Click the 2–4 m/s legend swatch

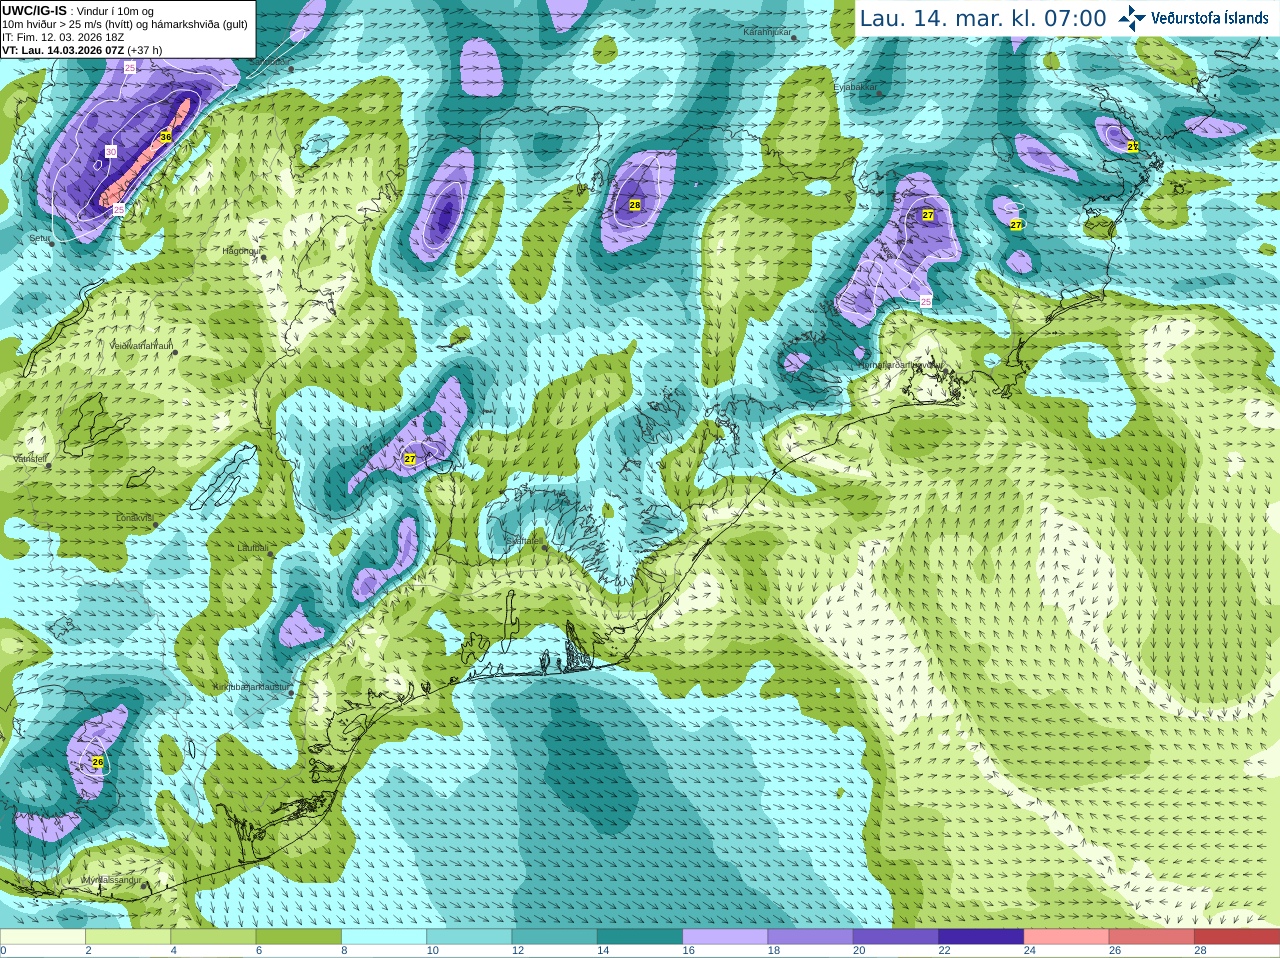coord(128,937)
